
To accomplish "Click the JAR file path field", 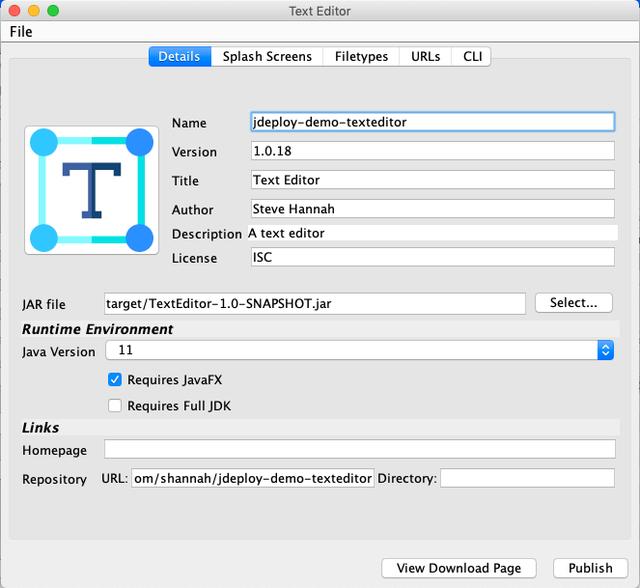I will (315, 304).
